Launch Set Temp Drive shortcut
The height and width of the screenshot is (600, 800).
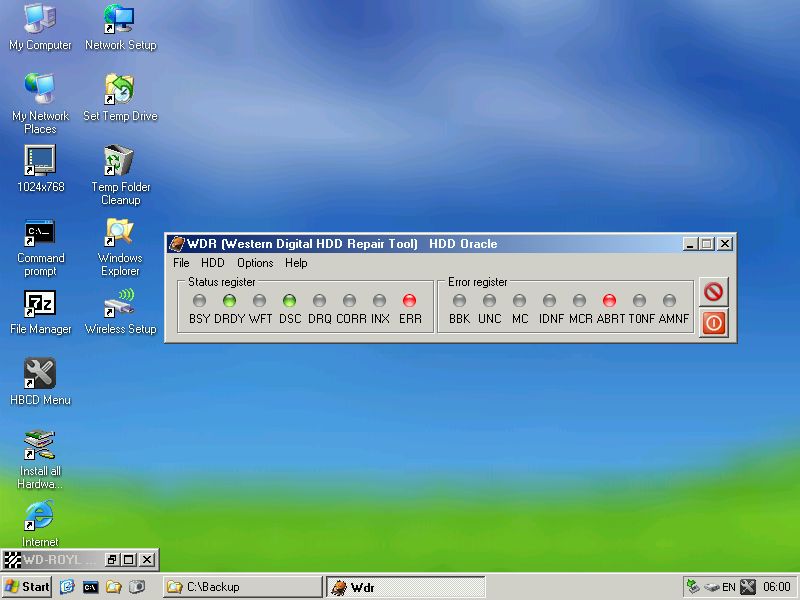[120, 97]
